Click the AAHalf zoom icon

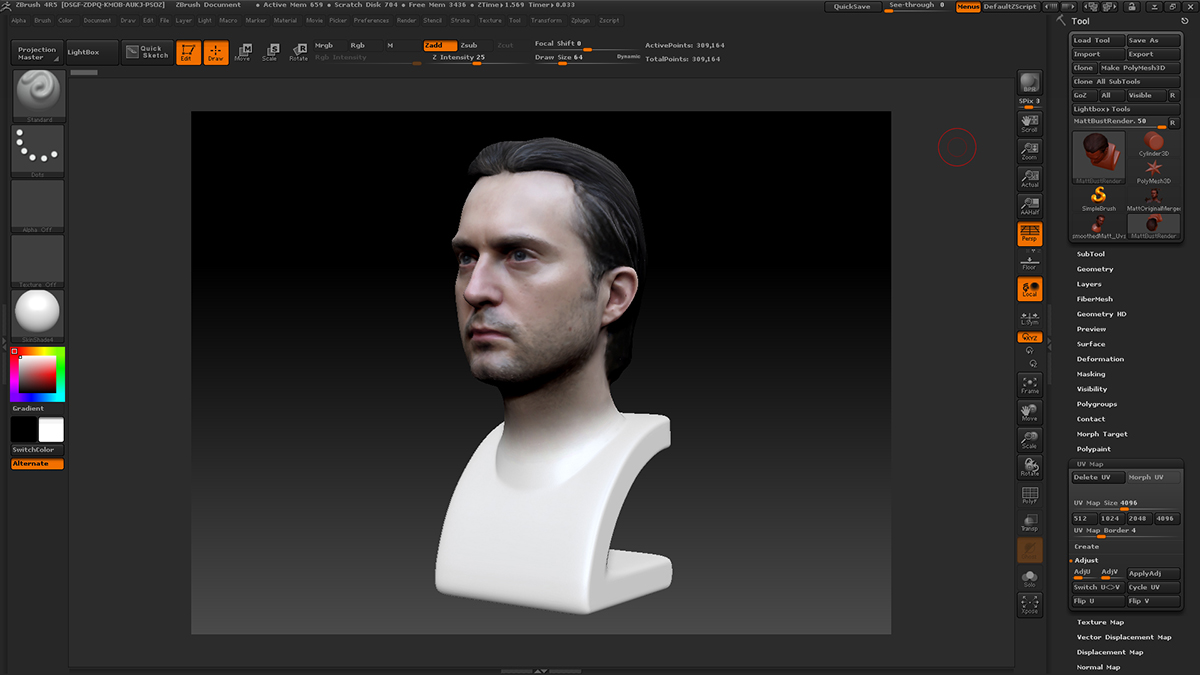pos(1029,206)
